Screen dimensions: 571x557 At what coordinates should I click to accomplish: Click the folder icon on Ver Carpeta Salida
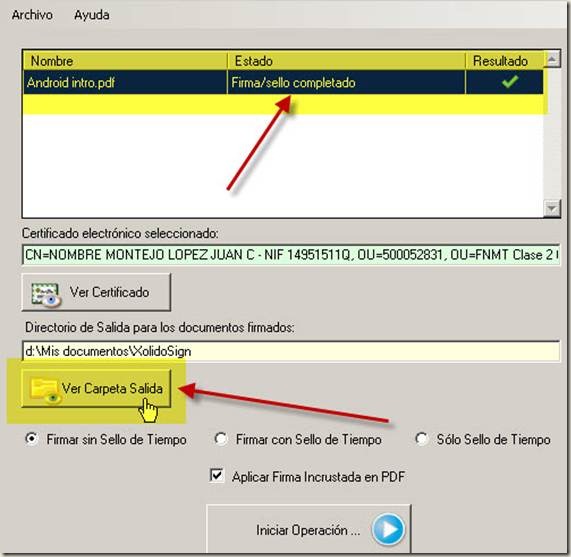click(45, 391)
